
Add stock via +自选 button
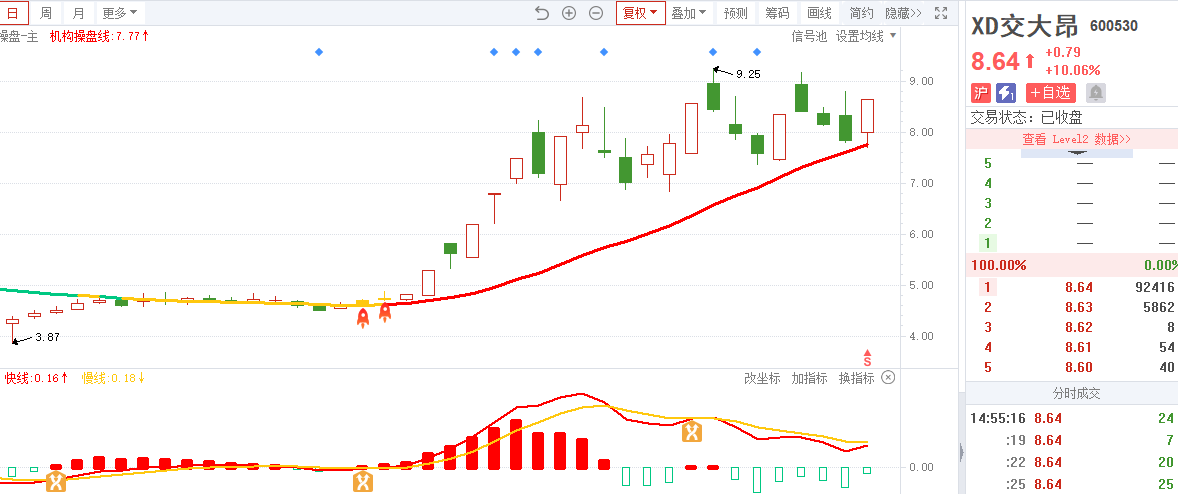[1050, 93]
